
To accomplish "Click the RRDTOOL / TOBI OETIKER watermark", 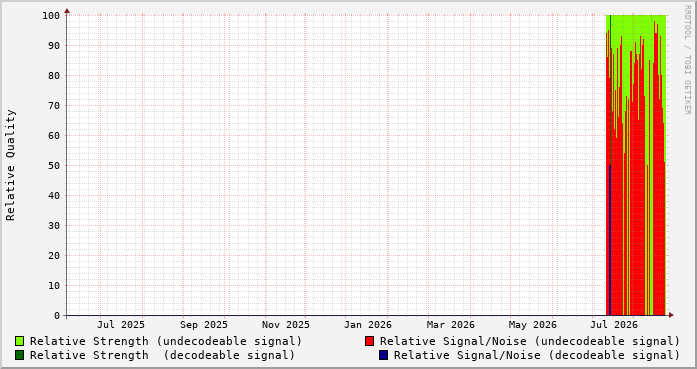I will [x=687, y=60].
